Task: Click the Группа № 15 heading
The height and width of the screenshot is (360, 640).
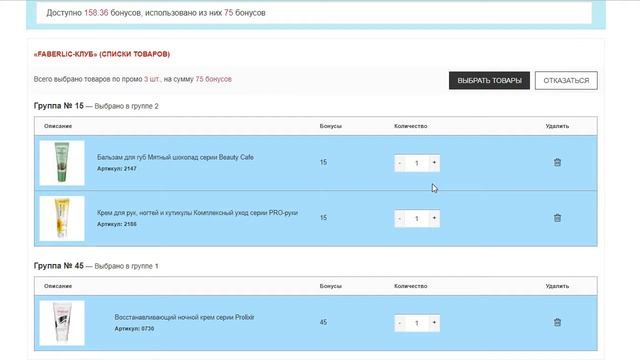Action: pyautogui.click(x=58, y=106)
